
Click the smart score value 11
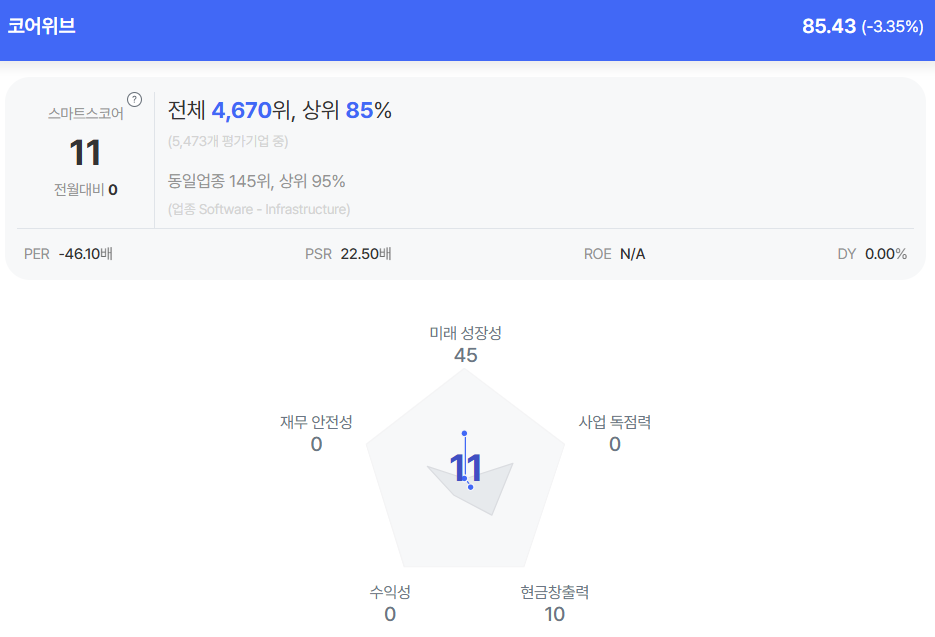coord(85,153)
